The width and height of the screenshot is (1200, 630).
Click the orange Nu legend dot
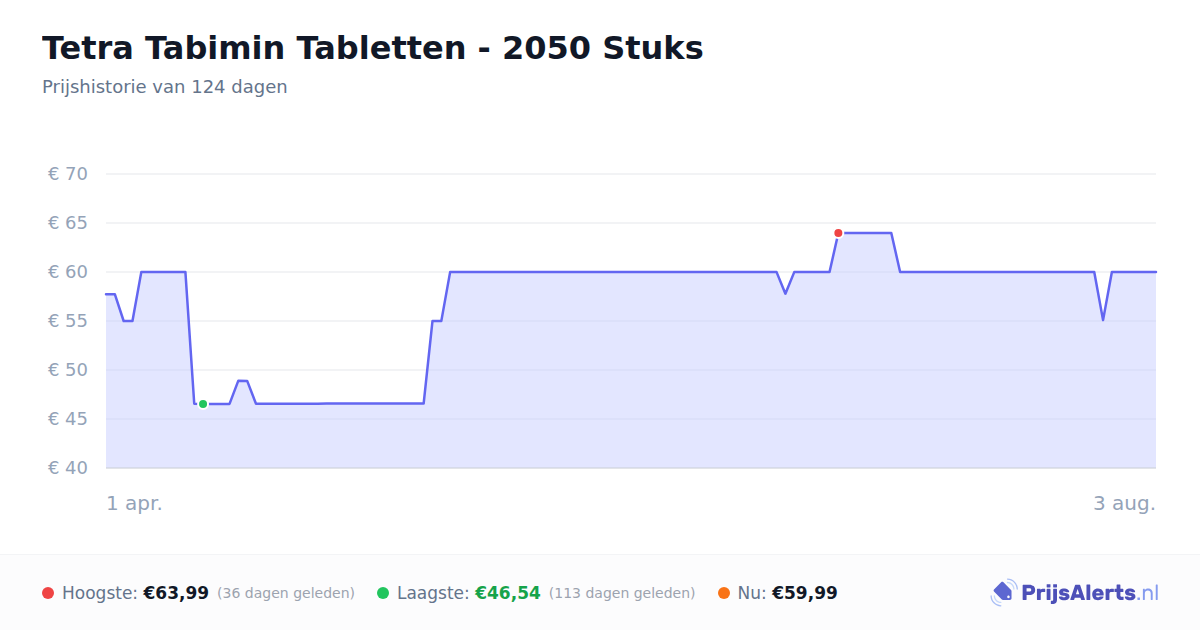pyautogui.click(x=724, y=593)
